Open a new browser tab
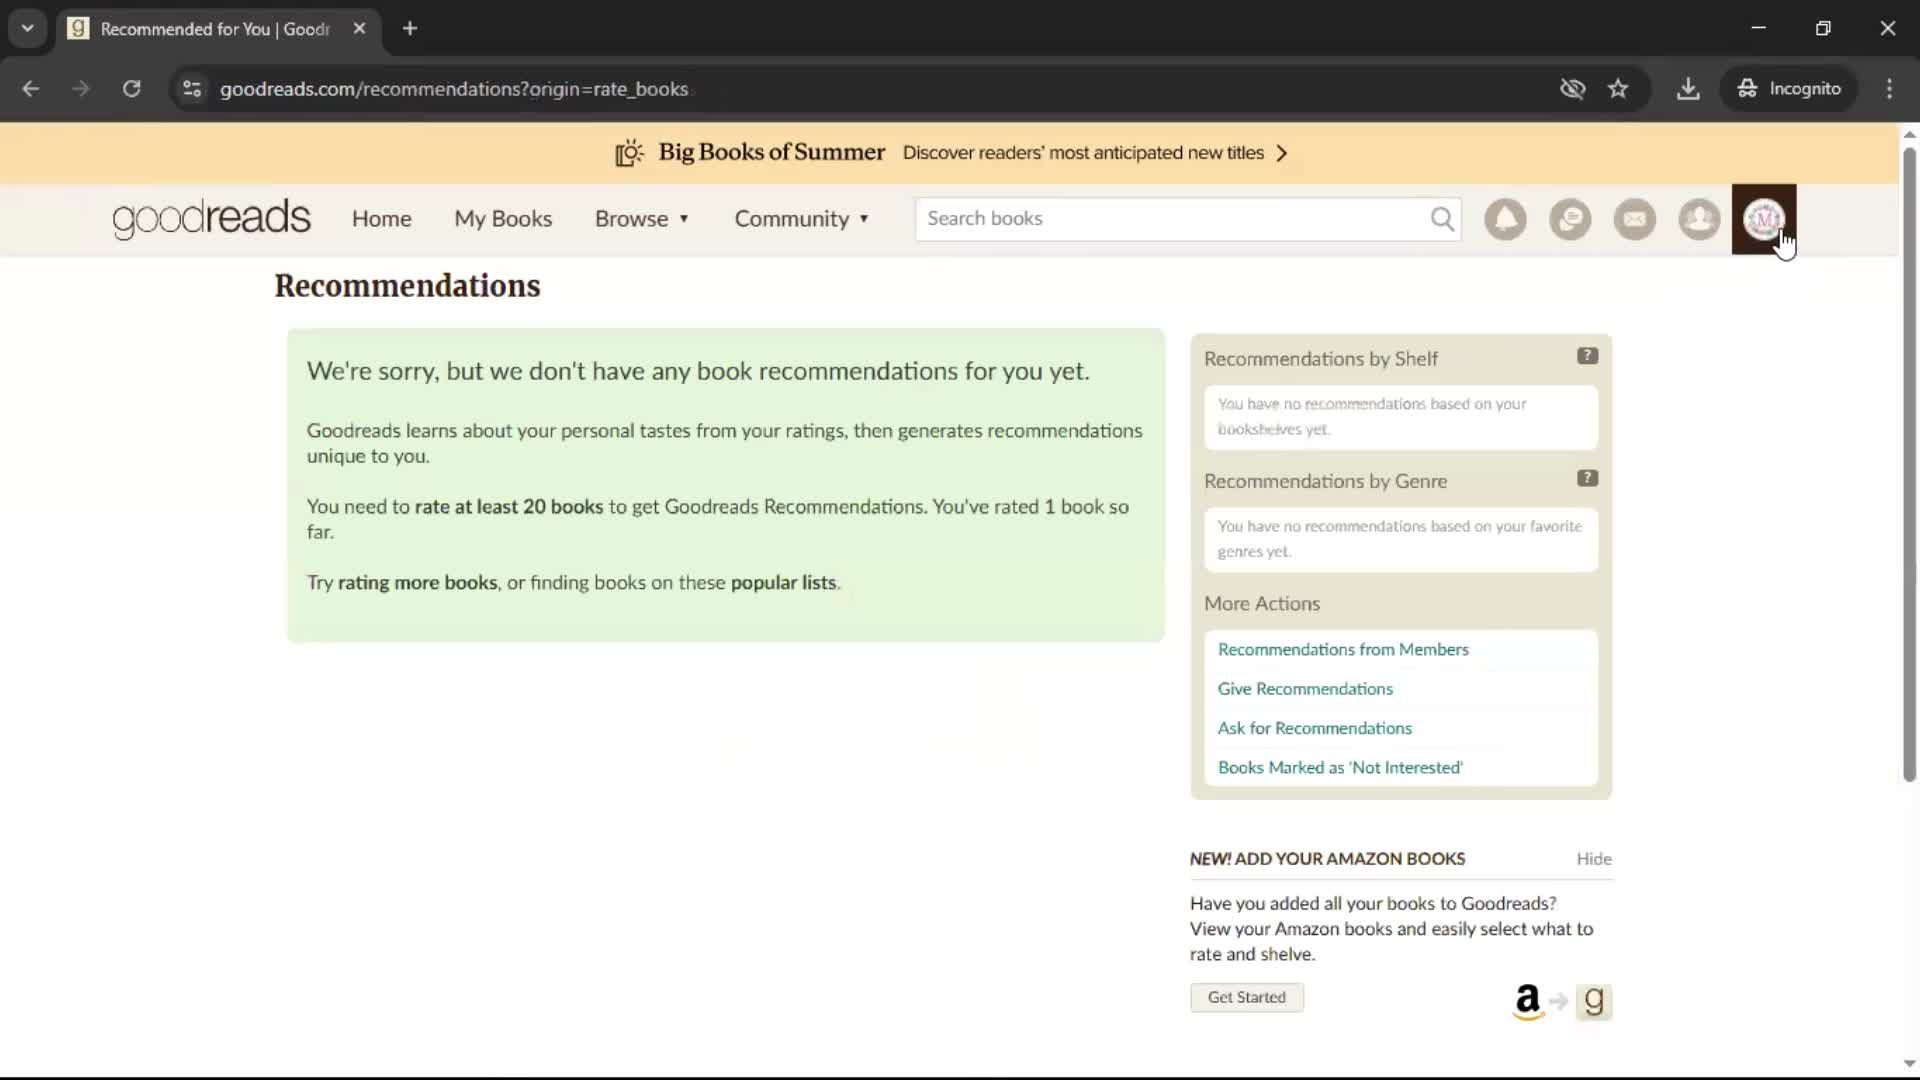1920x1080 pixels. (x=410, y=29)
